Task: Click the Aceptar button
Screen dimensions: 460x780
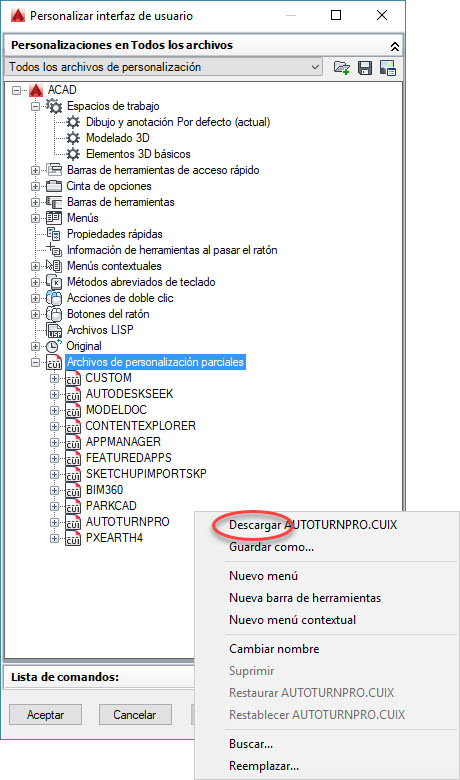Action: [x=45, y=715]
